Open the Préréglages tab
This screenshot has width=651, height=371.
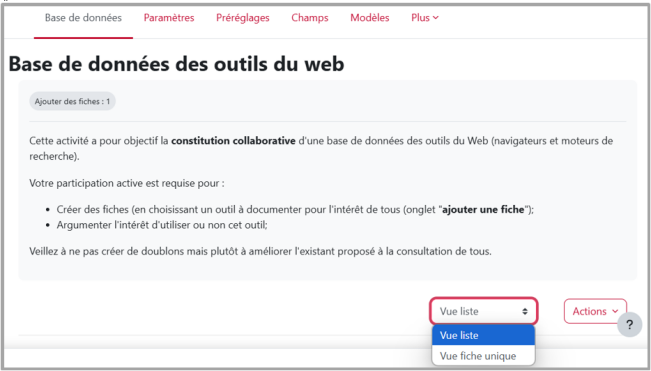coord(243,18)
